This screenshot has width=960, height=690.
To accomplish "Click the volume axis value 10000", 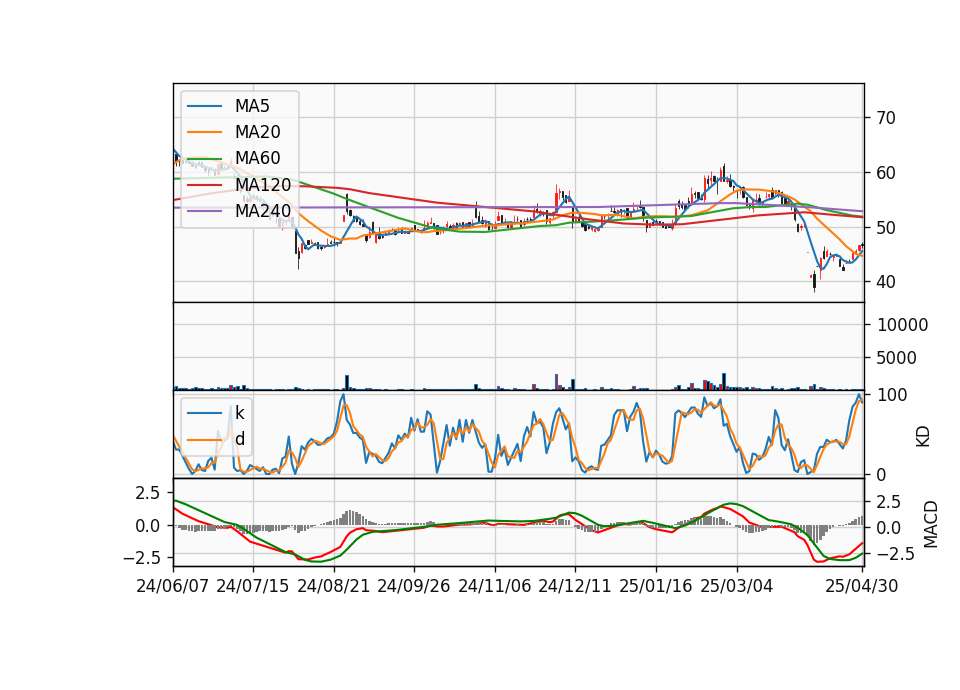I will pos(902,325).
